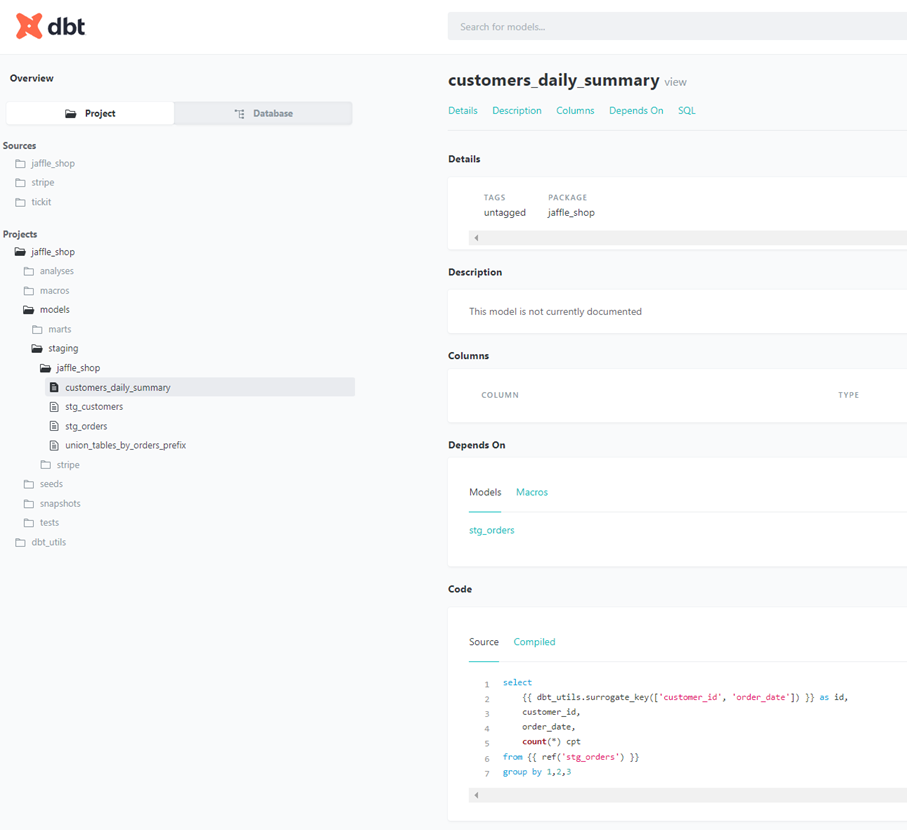
Task: Open the Macros tab under Depends On
Action: 531,492
